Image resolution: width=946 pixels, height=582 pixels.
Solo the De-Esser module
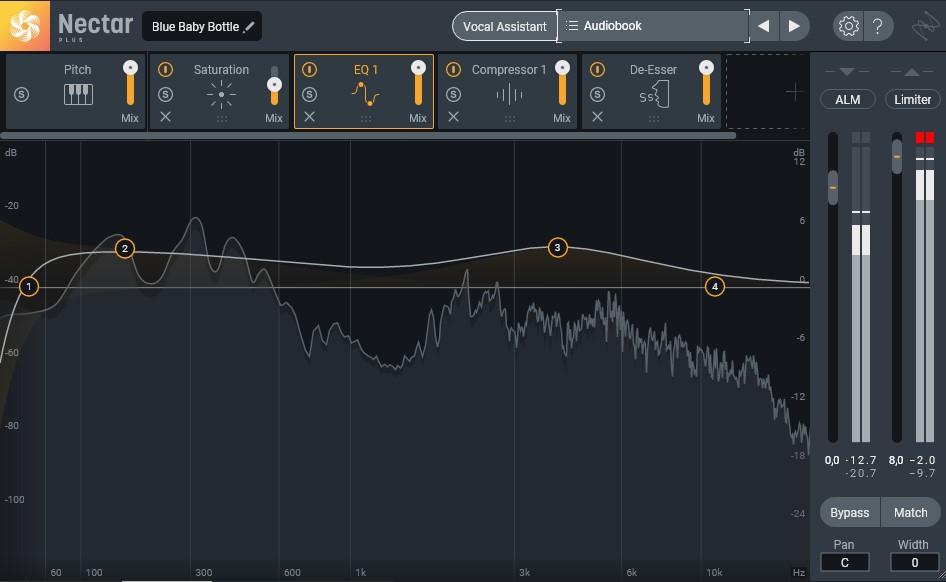point(597,95)
